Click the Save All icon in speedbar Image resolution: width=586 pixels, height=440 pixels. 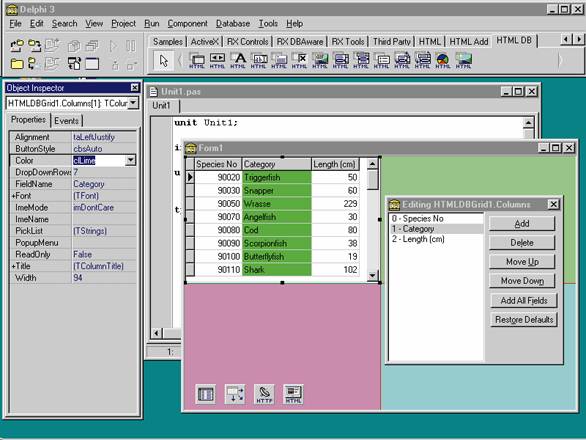click(34, 46)
